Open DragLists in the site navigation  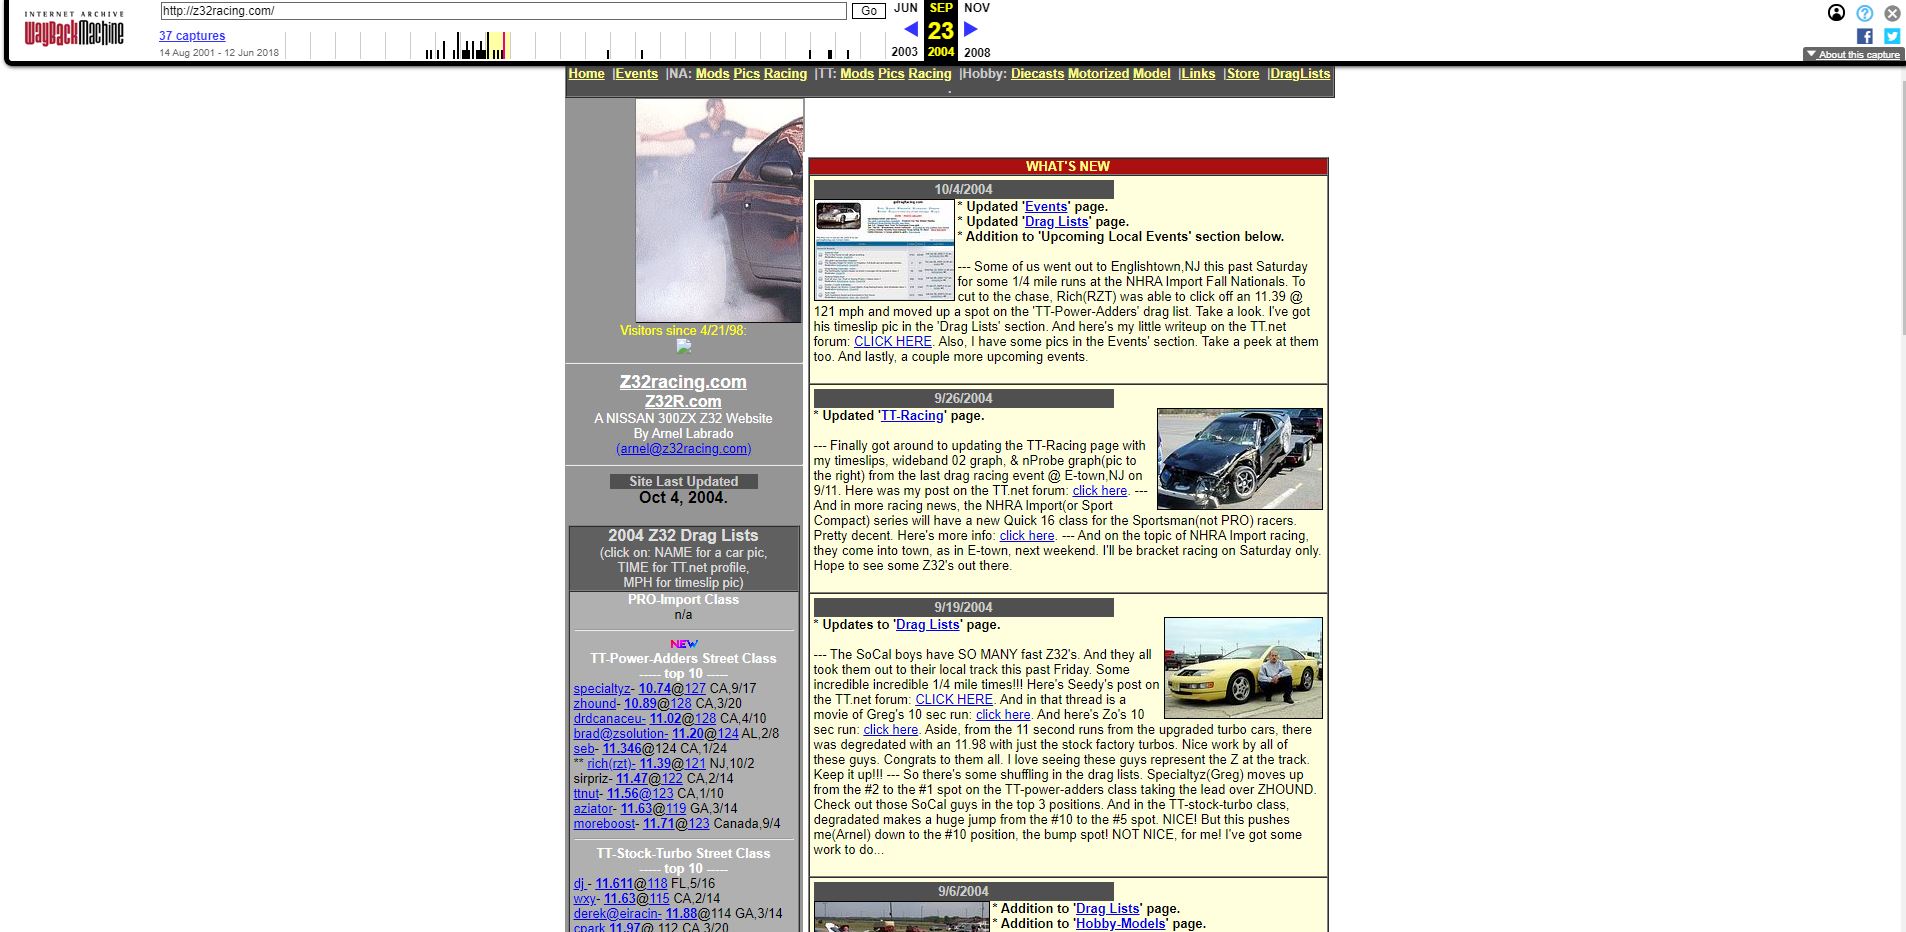[x=1299, y=74]
